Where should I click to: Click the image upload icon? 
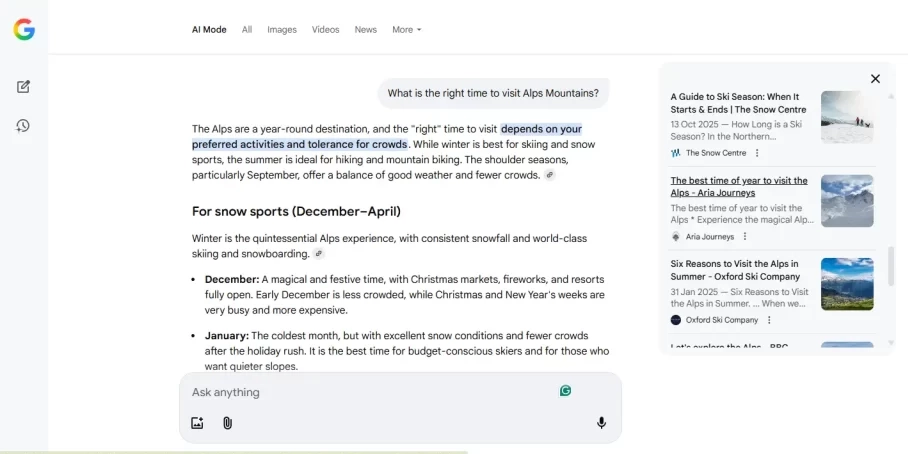coord(197,423)
